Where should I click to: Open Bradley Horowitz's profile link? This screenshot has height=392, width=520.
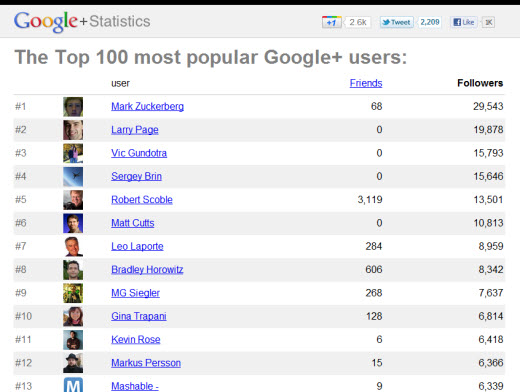(x=147, y=270)
